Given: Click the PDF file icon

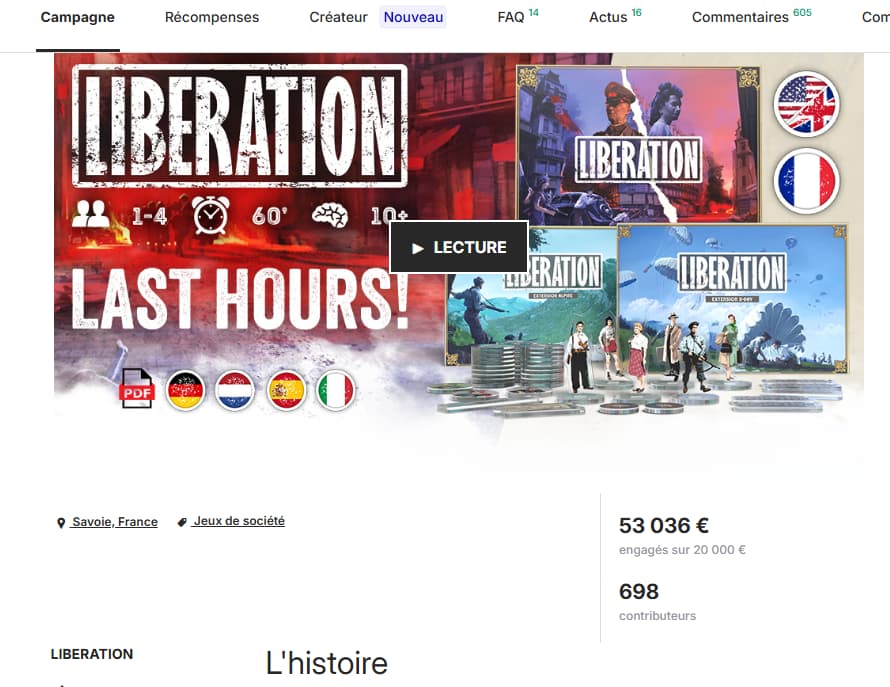Looking at the screenshot, I should (x=136, y=388).
